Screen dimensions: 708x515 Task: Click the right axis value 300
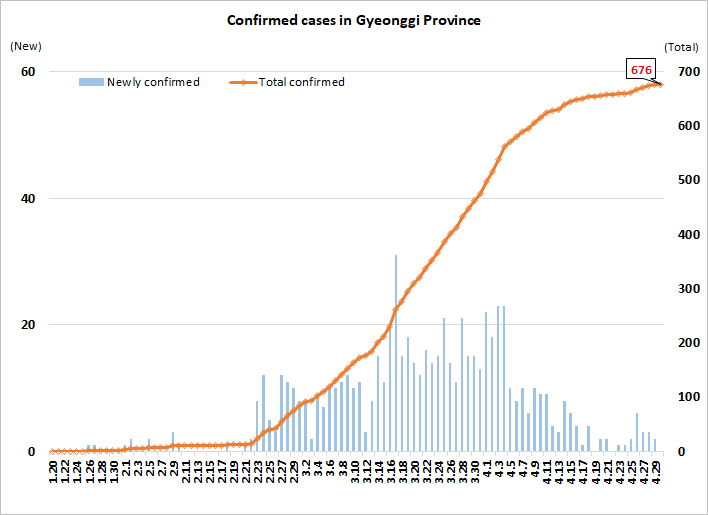(689, 289)
